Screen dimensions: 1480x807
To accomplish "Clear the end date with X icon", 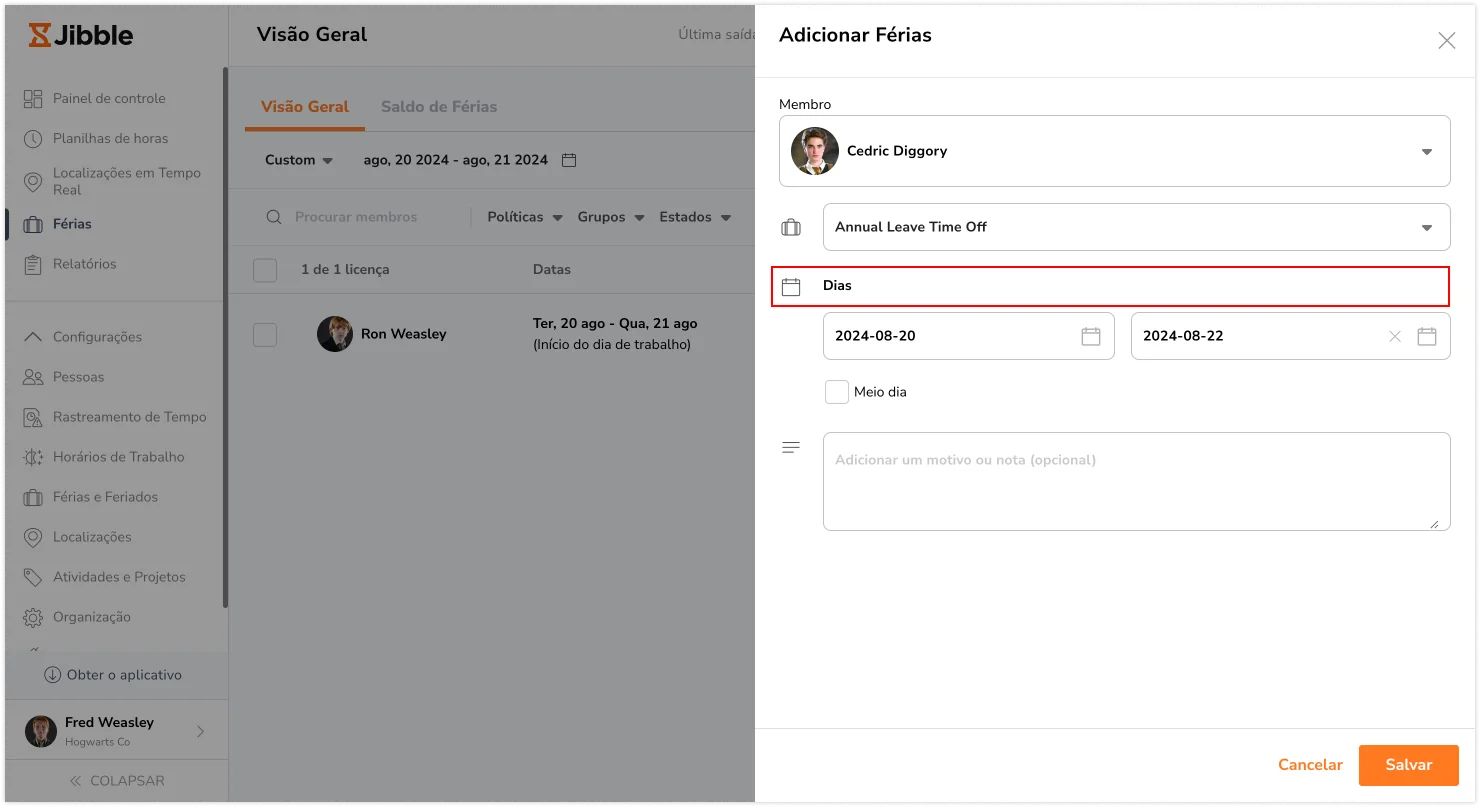I will tap(1395, 336).
